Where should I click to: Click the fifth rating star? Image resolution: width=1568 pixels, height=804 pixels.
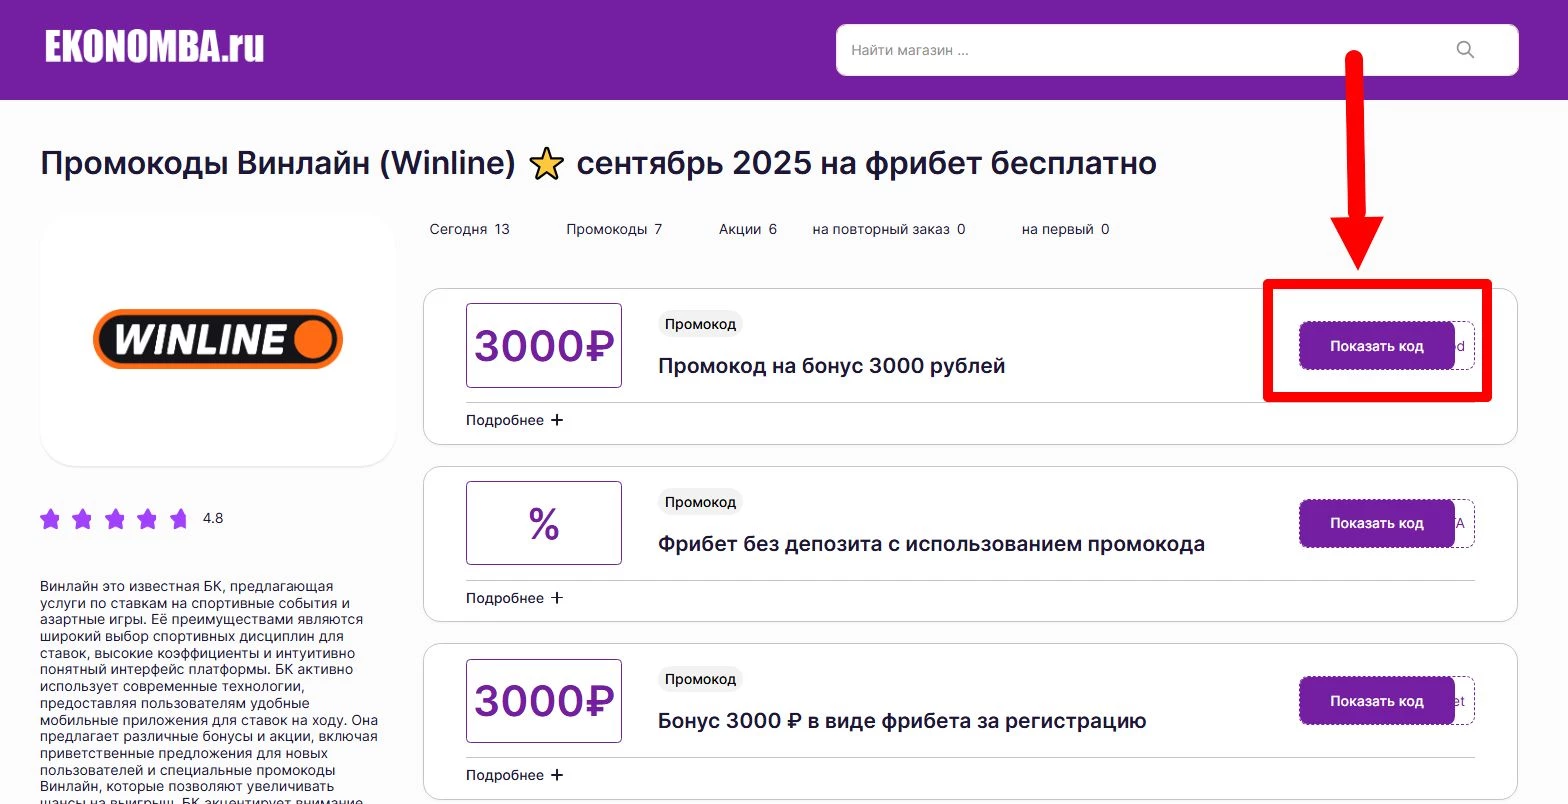click(x=179, y=519)
